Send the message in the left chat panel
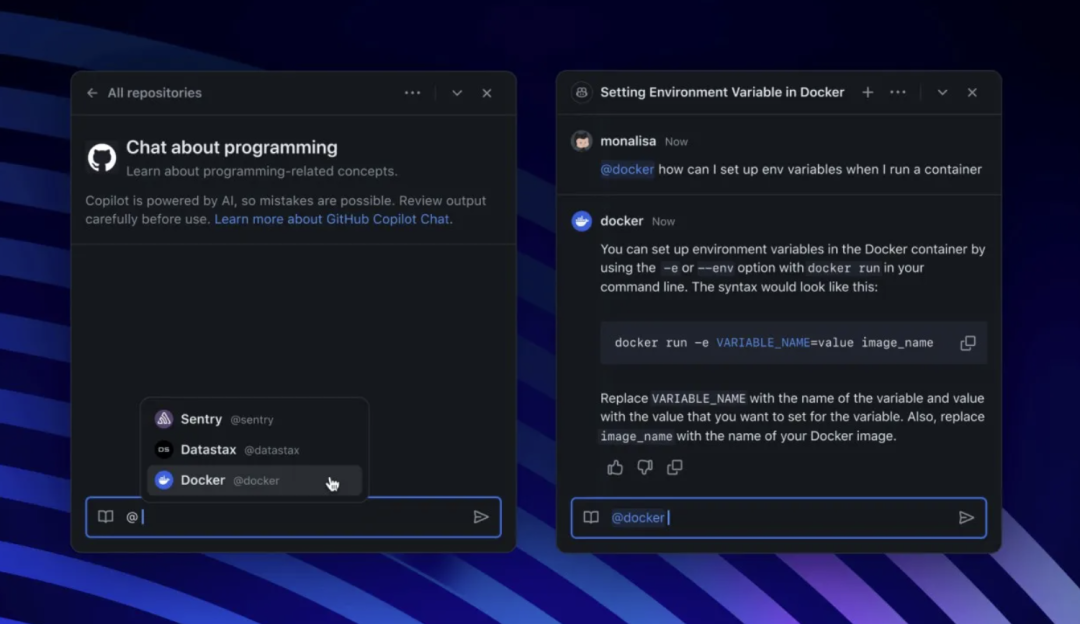 coord(481,517)
